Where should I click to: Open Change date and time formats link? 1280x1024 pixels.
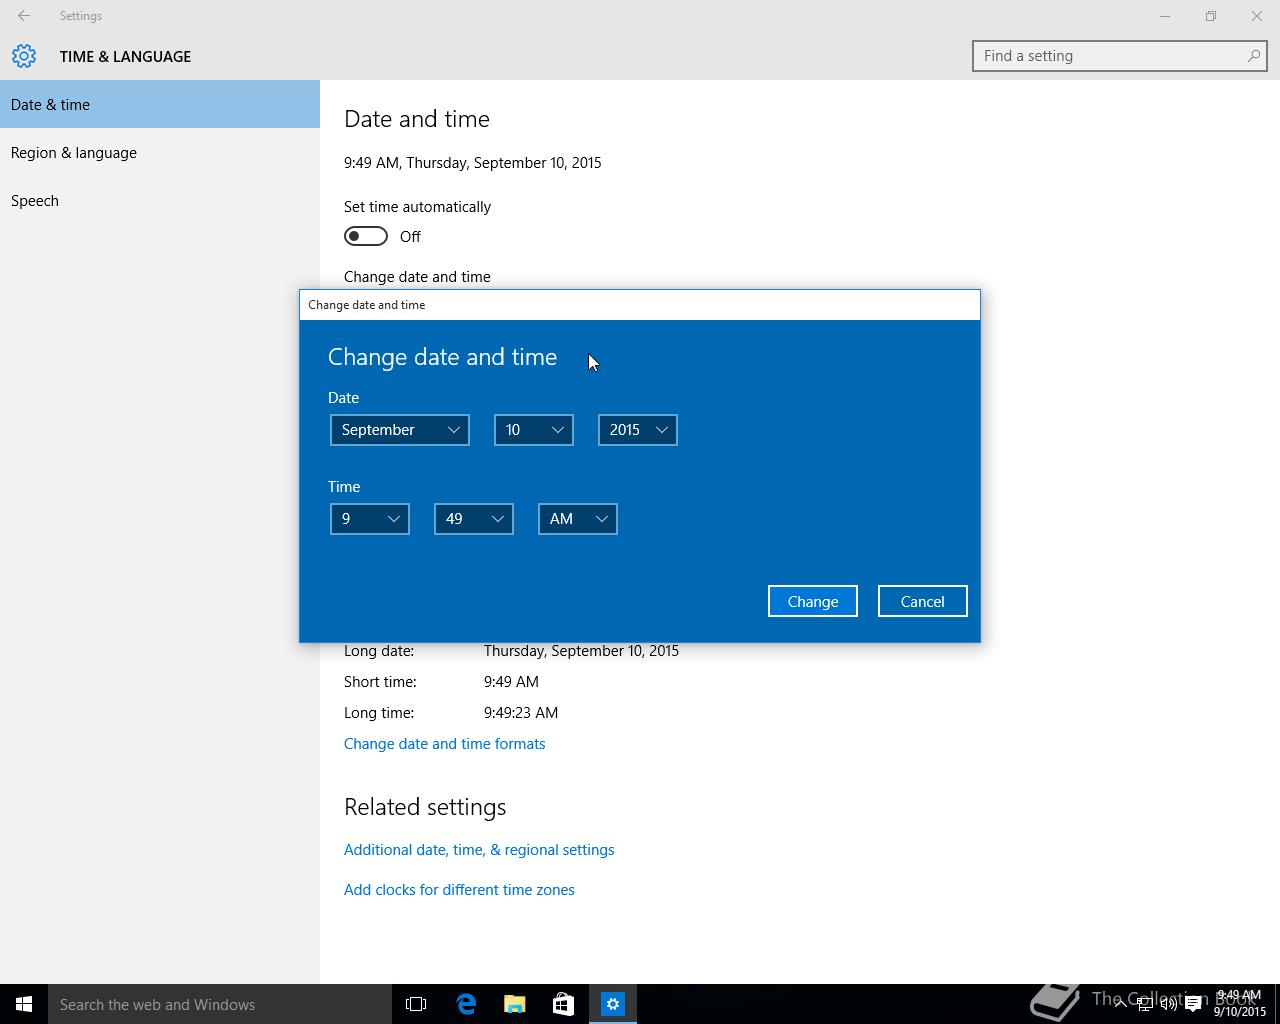444,744
